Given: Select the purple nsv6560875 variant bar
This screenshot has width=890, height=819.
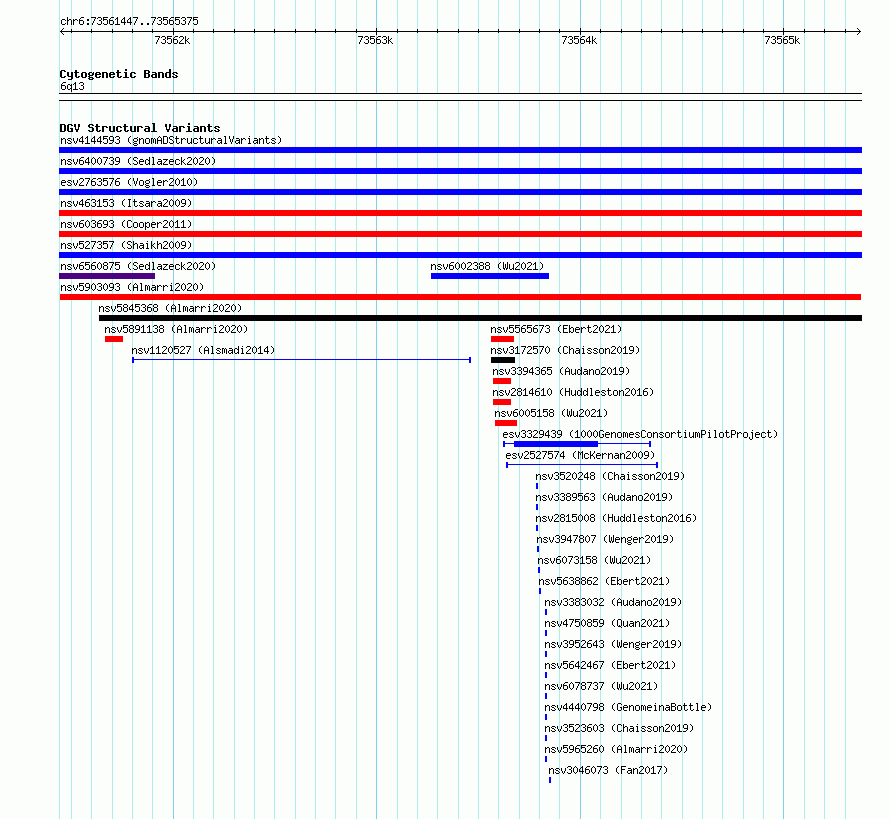Looking at the screenshot, I should (107, 276).
